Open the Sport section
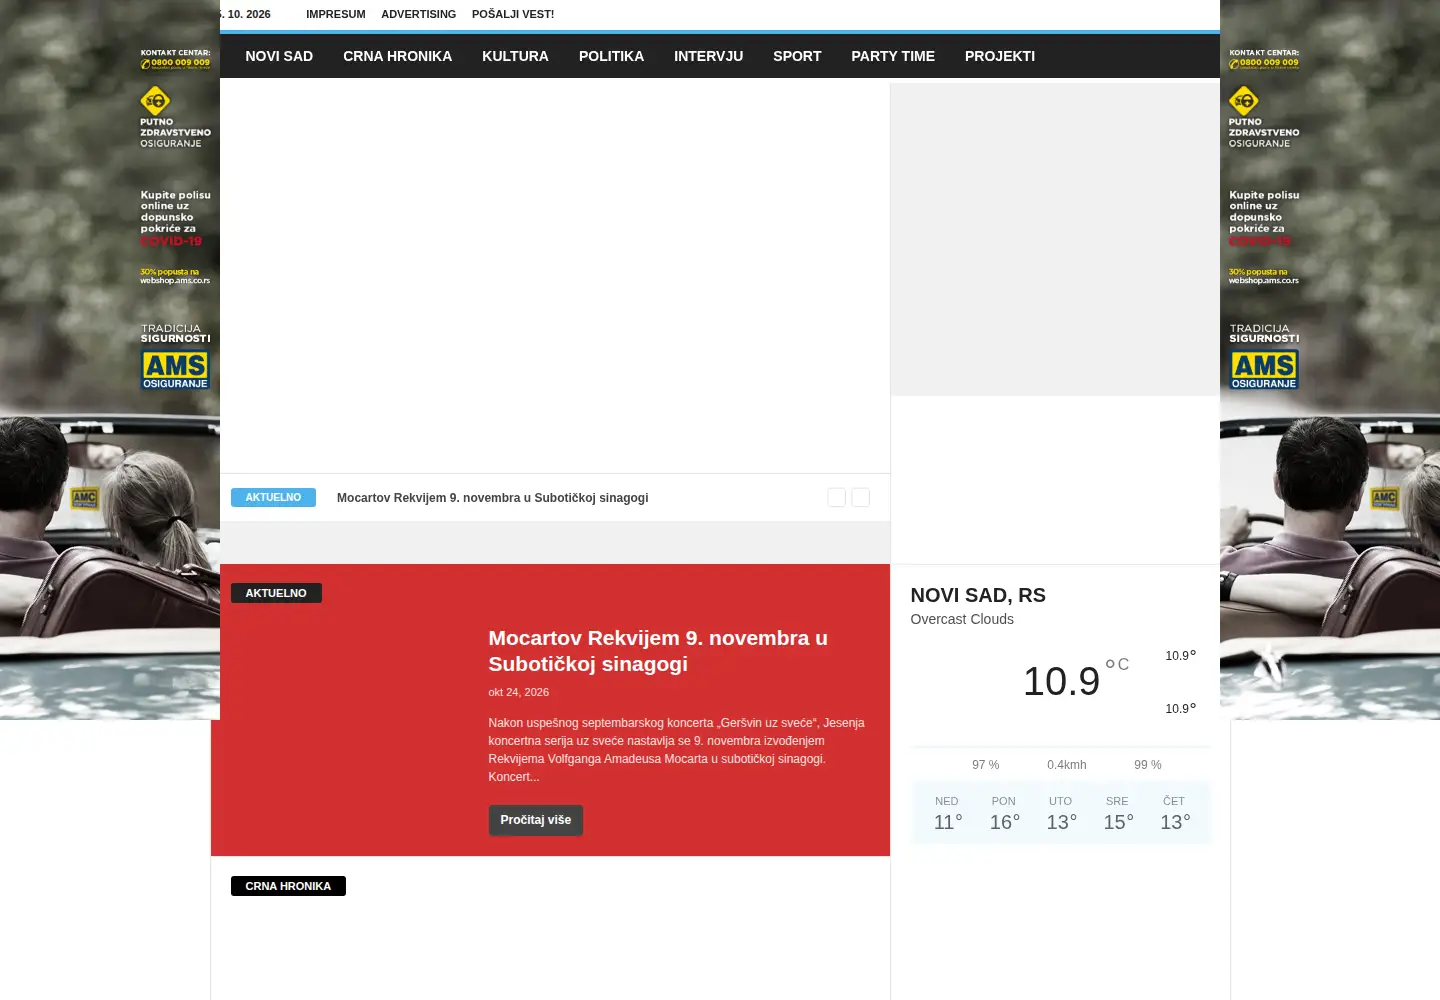 click(797, 56)
